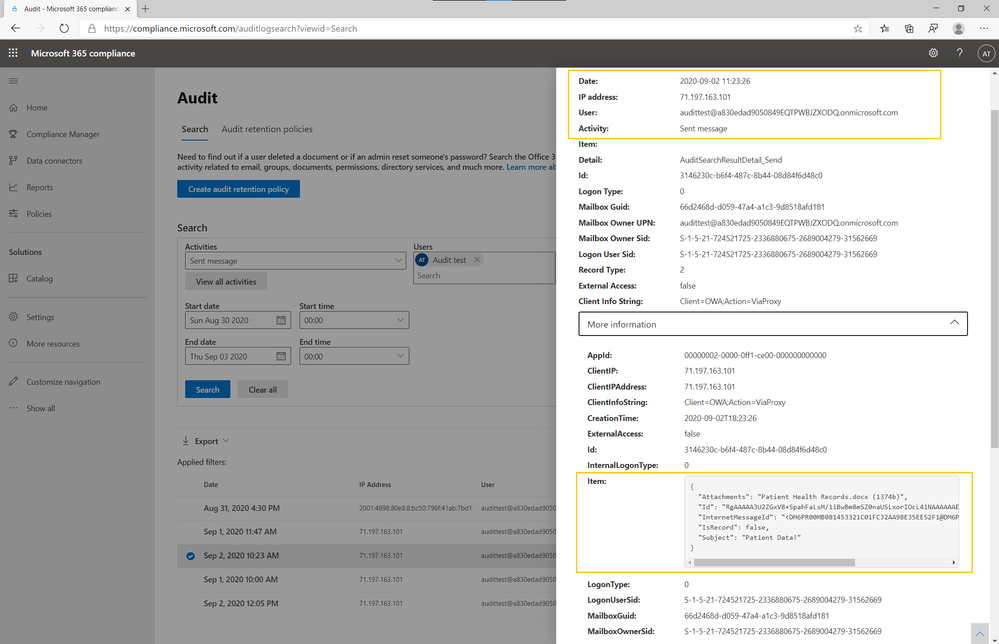Viewport: 999px width, 644px height.
Task: Open browser Favorites list icon
Action: pos(884,29)
